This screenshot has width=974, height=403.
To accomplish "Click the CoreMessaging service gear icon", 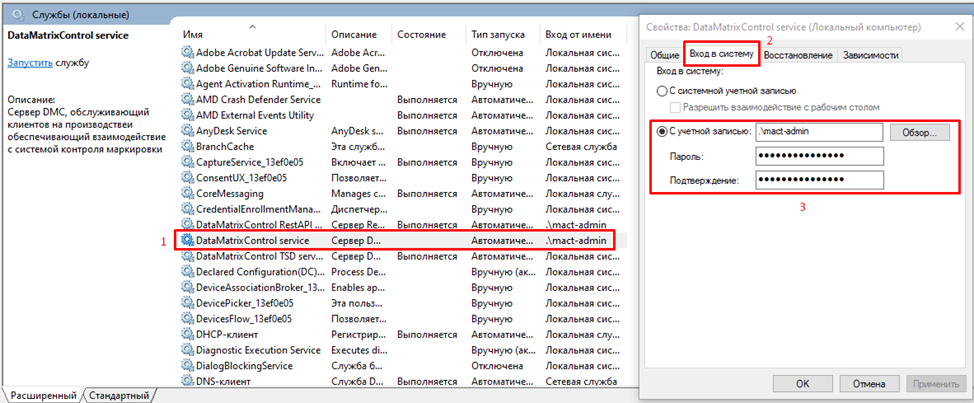I will tap(188, 194).
